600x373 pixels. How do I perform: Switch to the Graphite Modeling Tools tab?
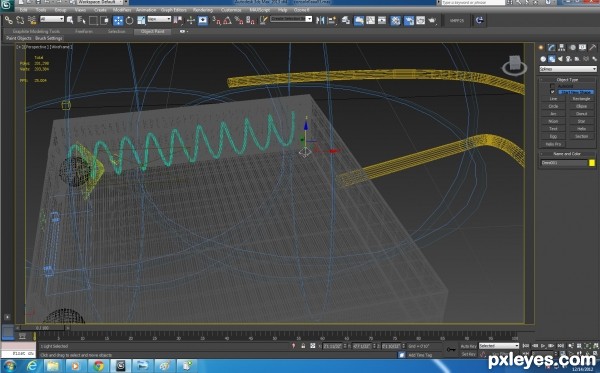pos(37,31)
